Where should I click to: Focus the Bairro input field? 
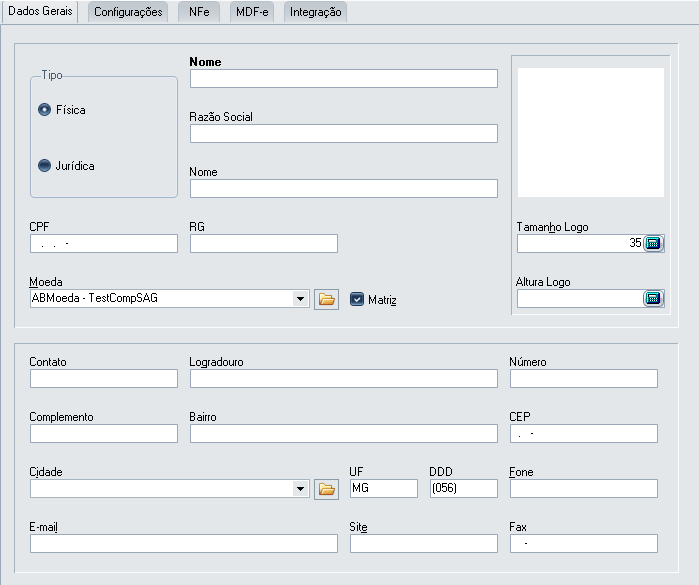(344, 433)
